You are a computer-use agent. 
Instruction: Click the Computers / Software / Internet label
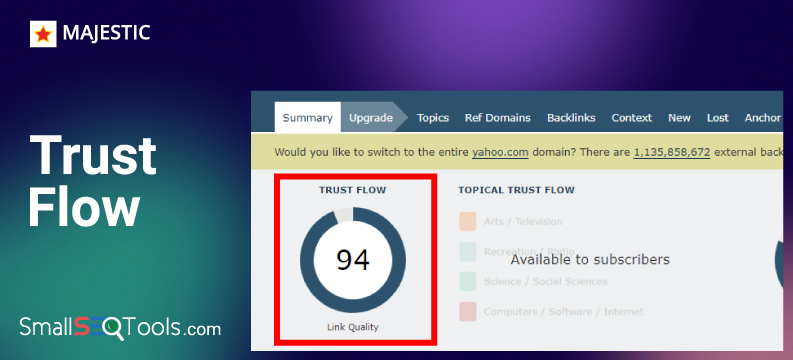[564, 311]
